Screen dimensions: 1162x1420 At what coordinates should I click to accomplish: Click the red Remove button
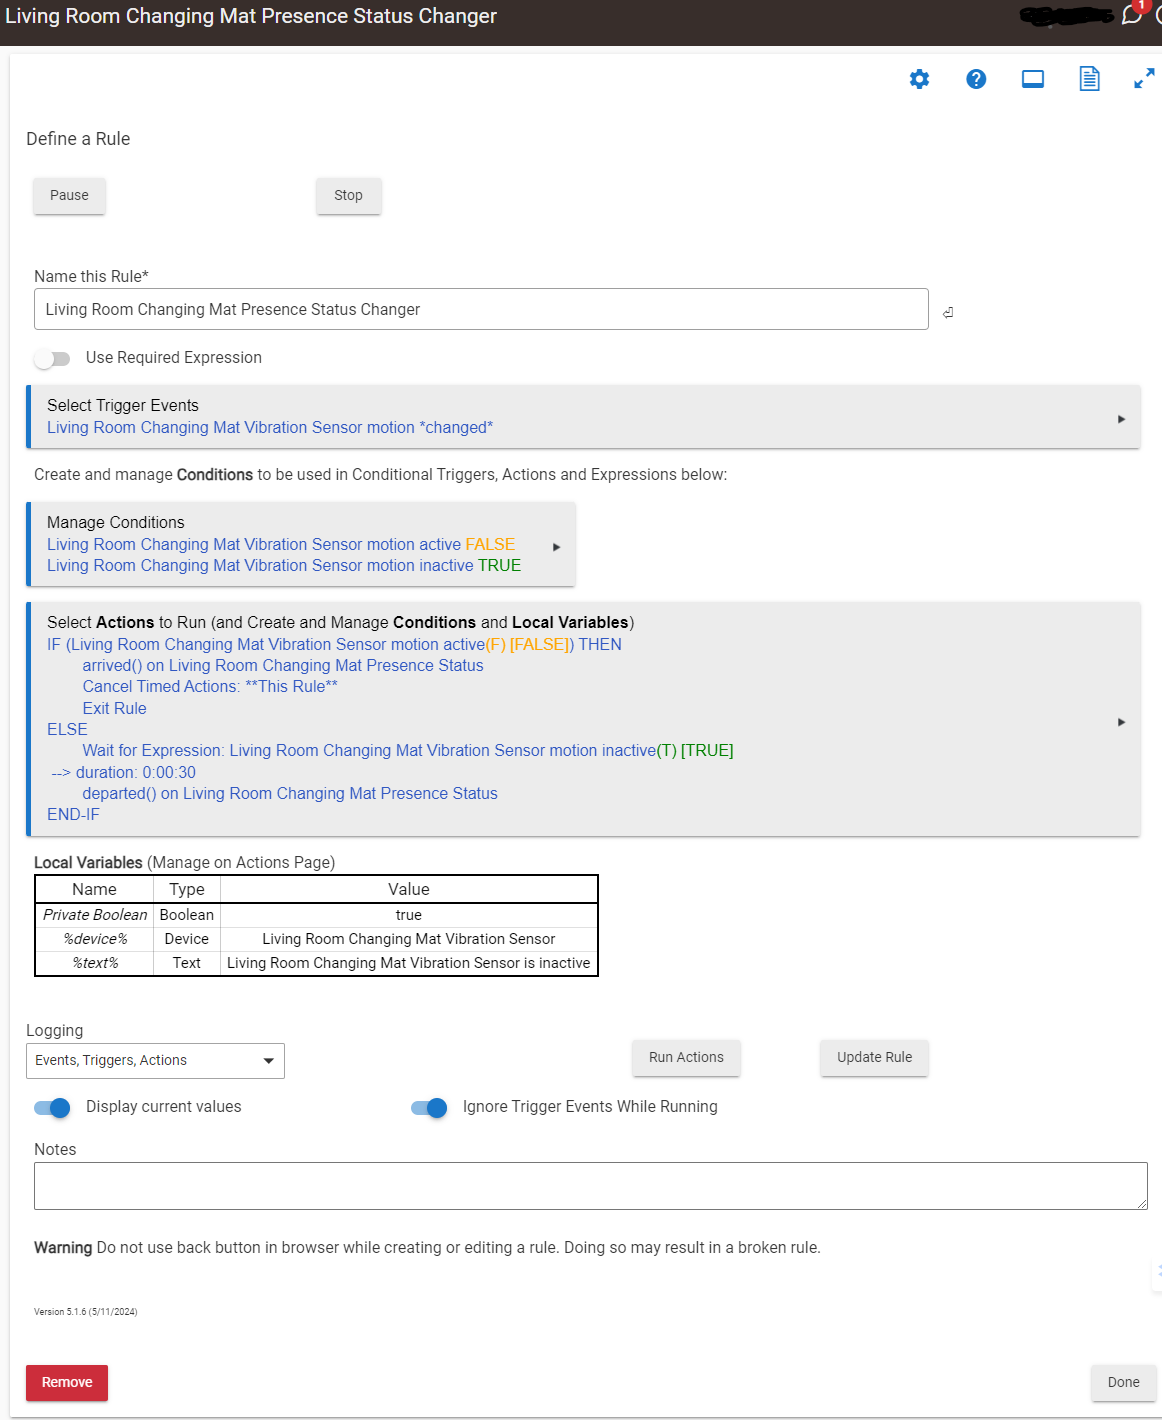coord(67,1382)
